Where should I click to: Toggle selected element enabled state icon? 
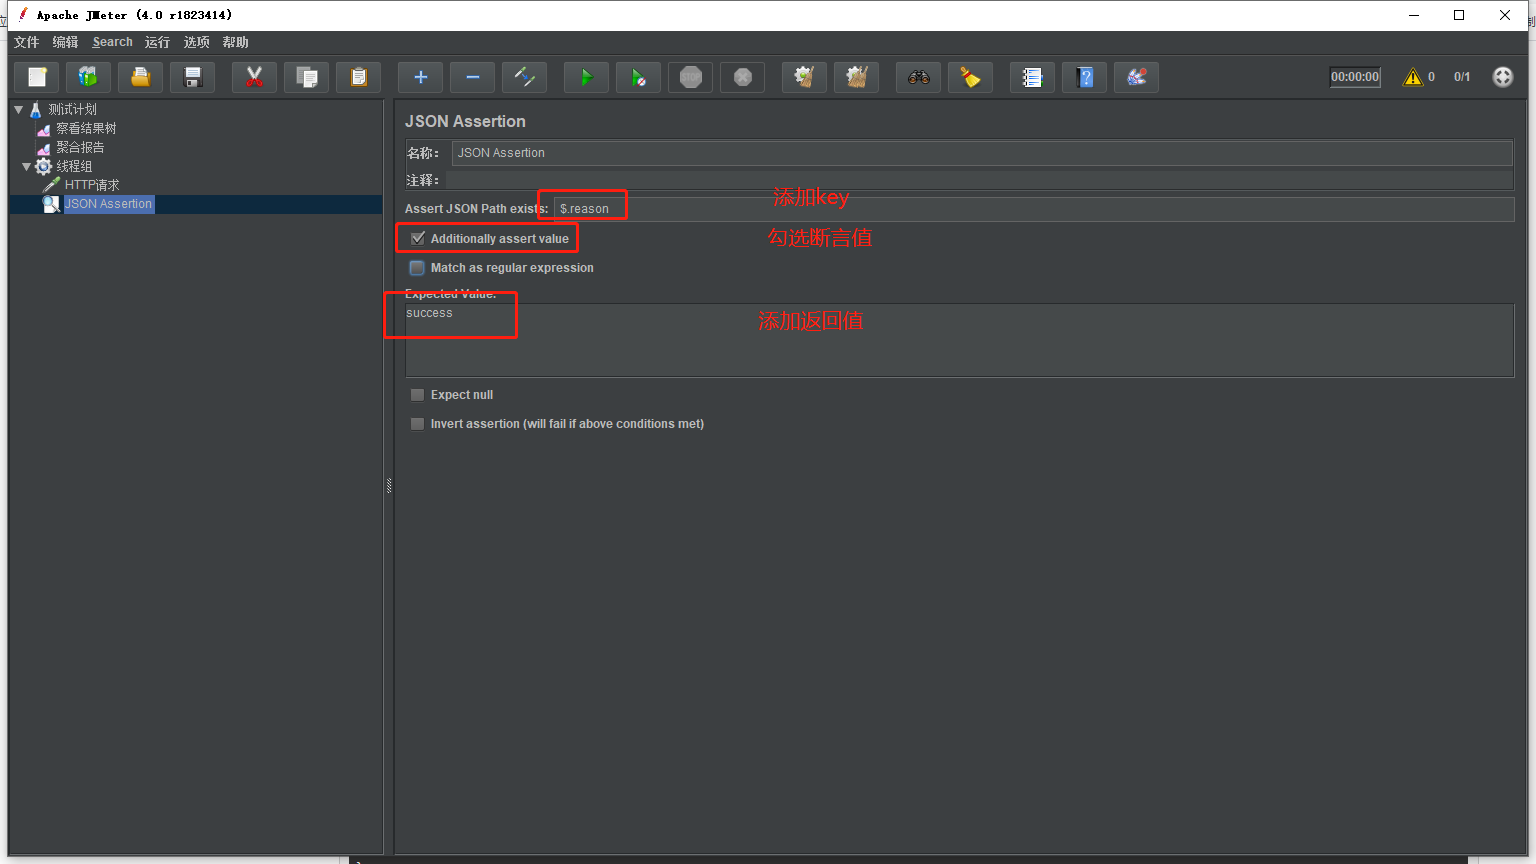tap(525, 77)
